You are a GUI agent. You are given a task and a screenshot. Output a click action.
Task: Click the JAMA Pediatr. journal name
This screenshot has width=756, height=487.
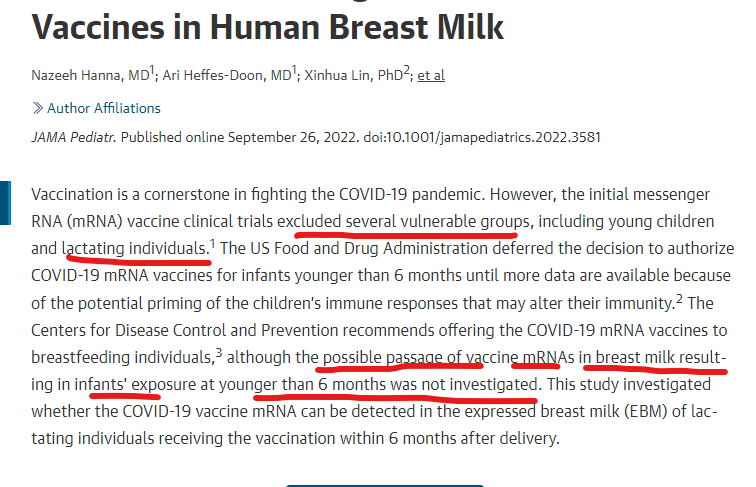[75, 137]
